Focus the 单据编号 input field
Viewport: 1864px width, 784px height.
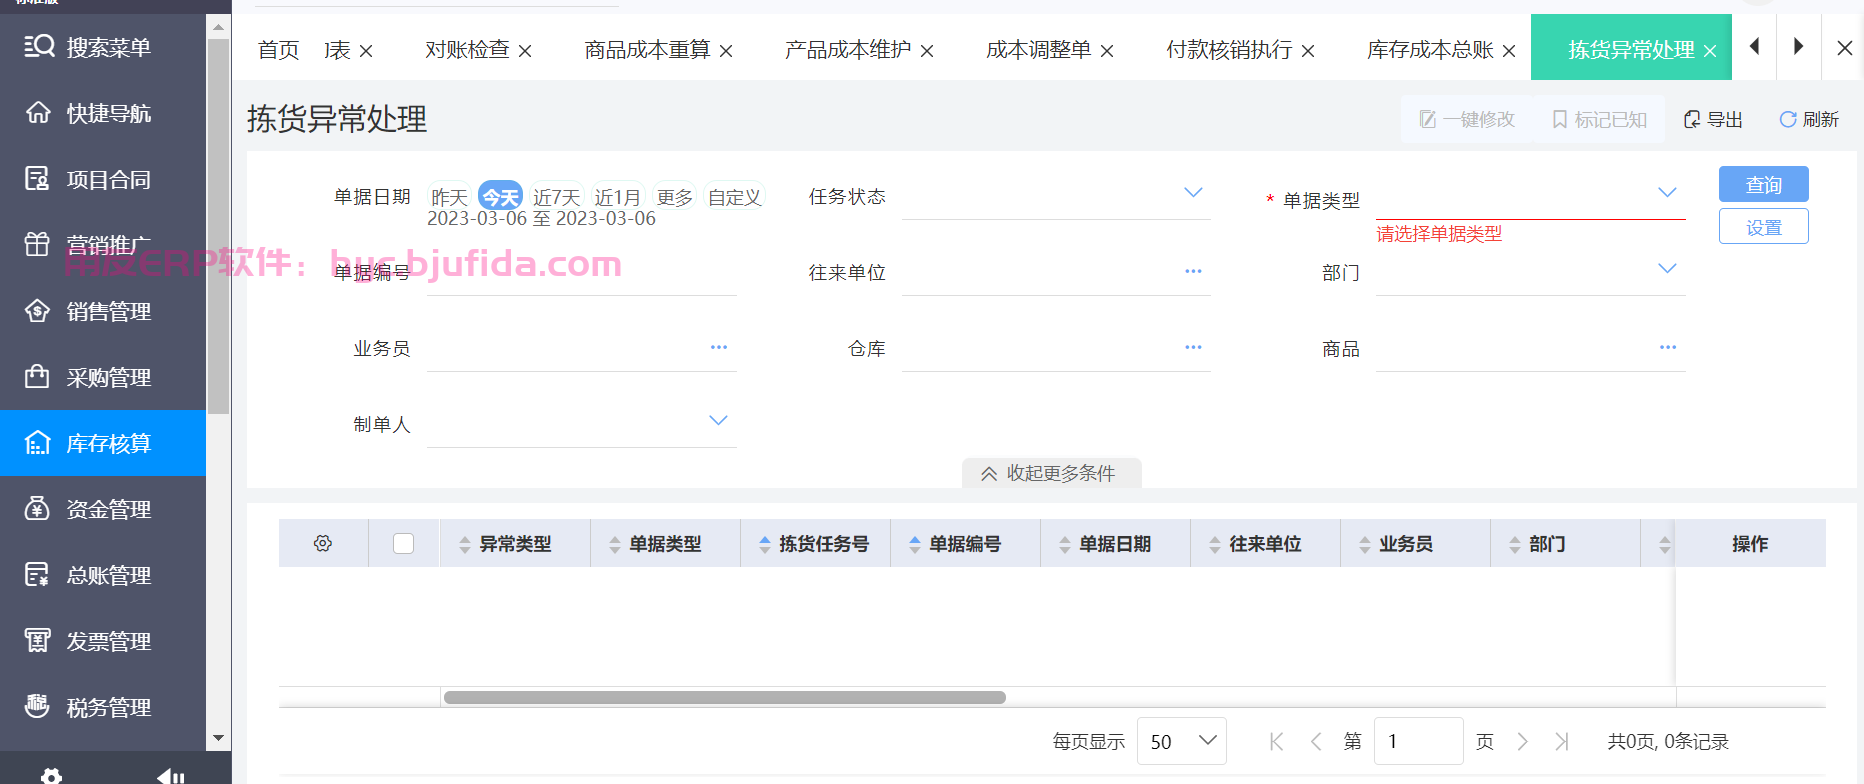coord(582,272)
